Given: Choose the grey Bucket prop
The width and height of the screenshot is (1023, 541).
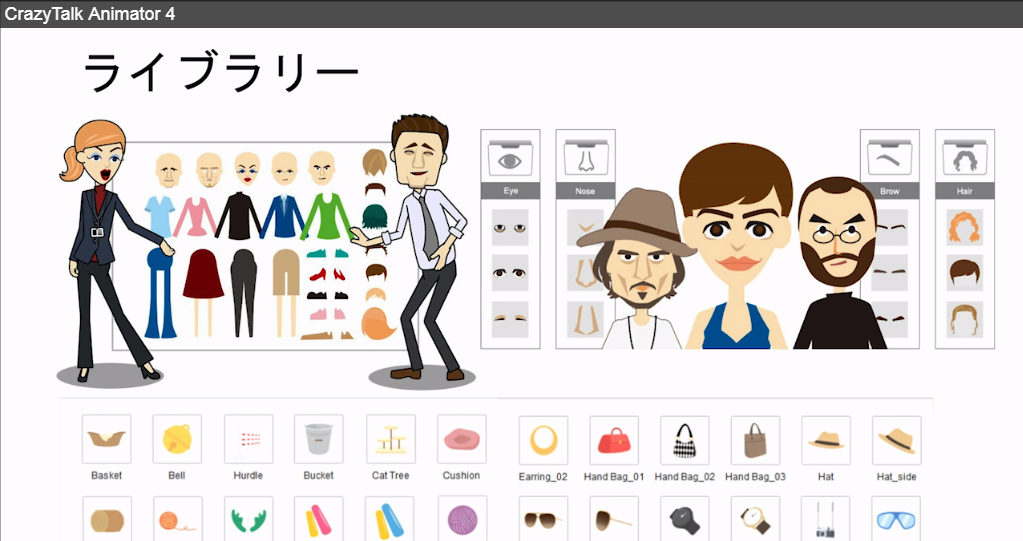Looking at the screenshot, I should coord(318,439).
